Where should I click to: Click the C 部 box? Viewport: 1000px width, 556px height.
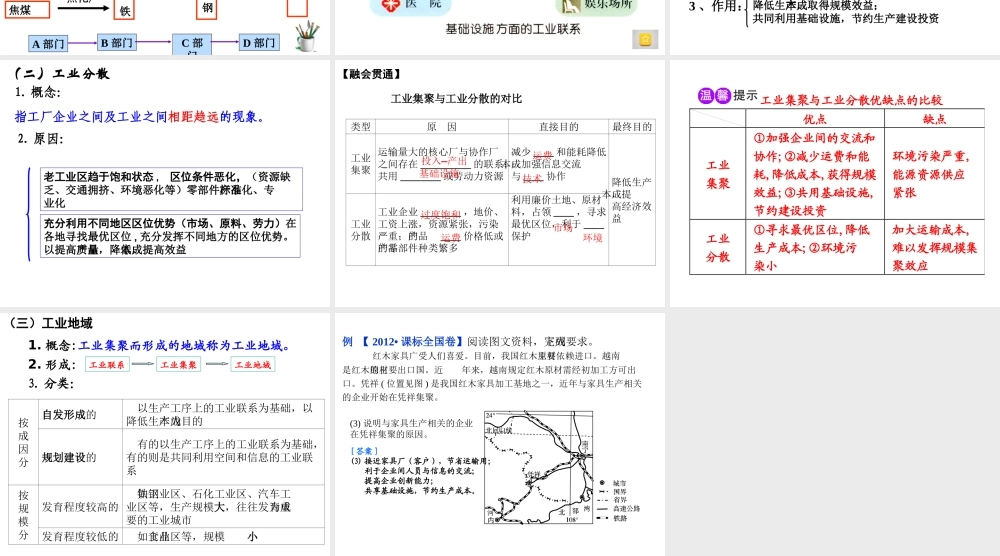[x=192, y=44]
